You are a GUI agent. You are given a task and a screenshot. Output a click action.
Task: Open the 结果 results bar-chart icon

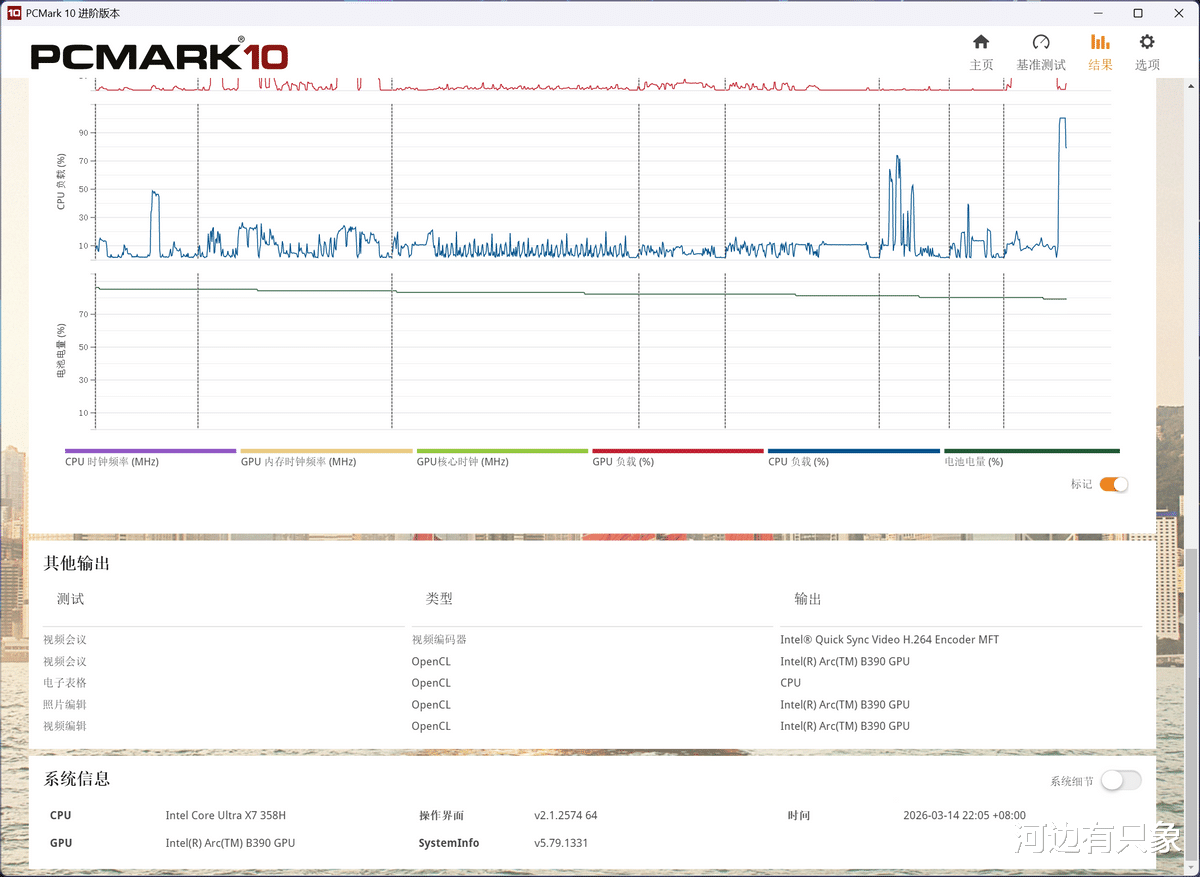point(1100,42)
